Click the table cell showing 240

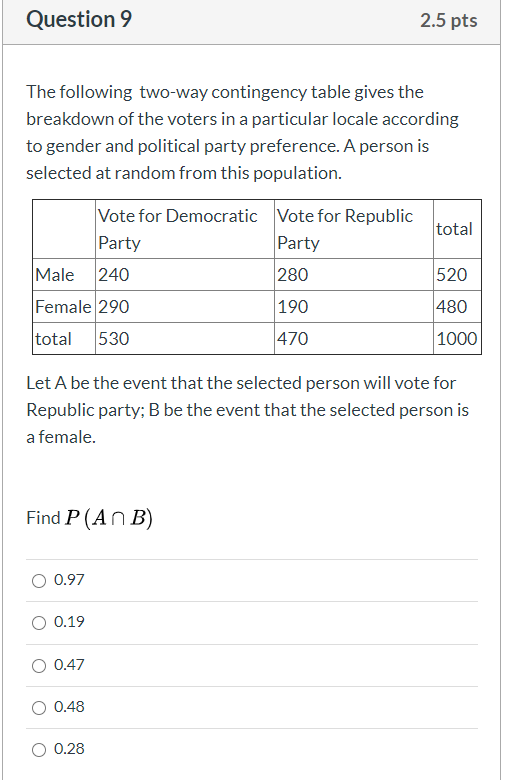tap(185, 275)
